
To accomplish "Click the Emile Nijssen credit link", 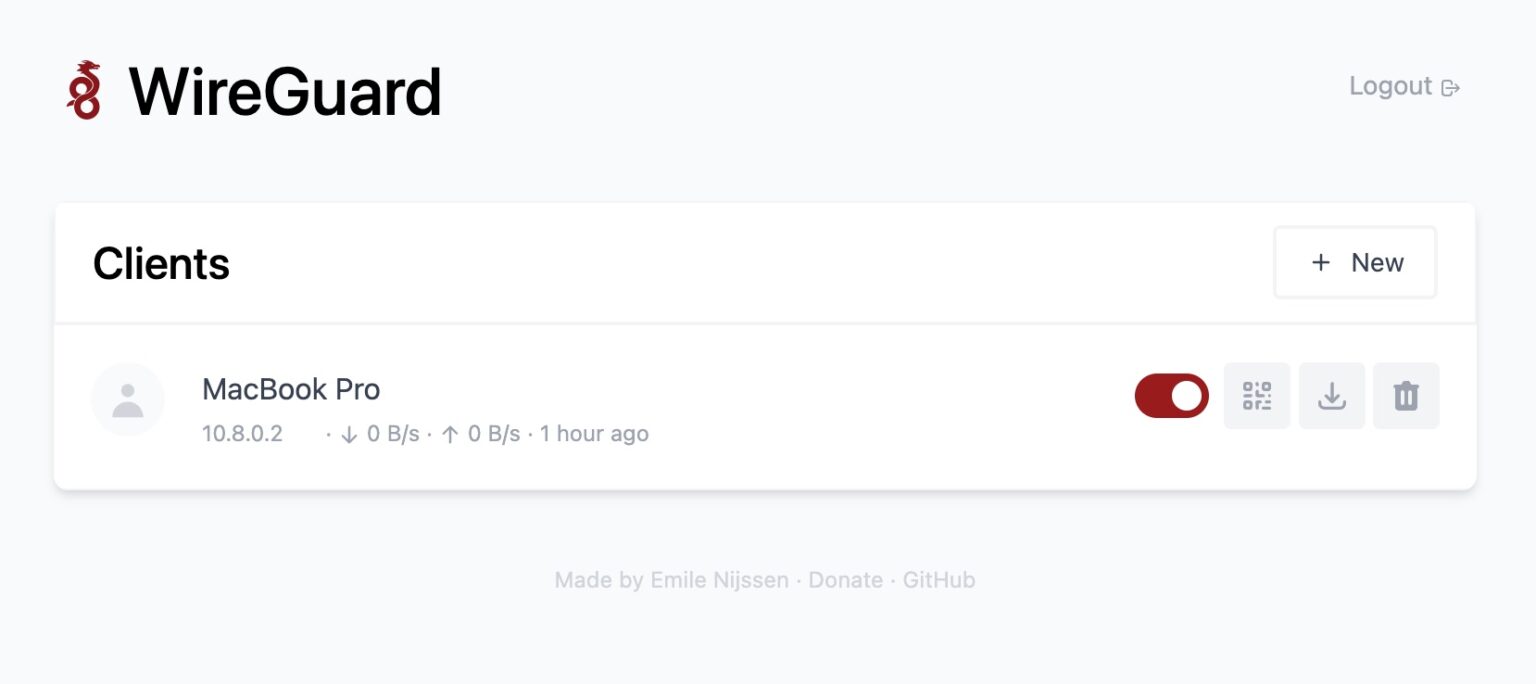I will tap(720, 580).
